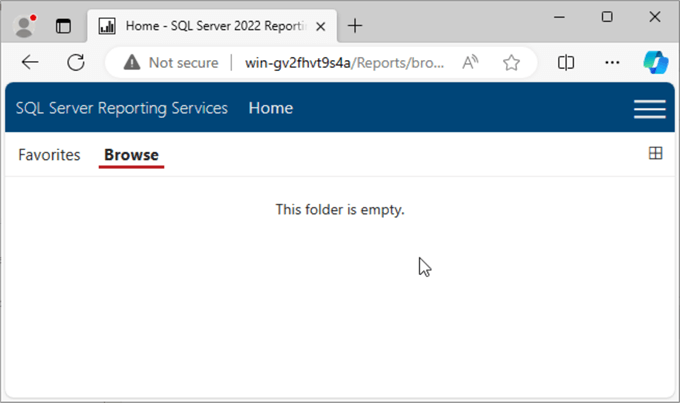
Task: Close the browser window
Action: [655, 17]
